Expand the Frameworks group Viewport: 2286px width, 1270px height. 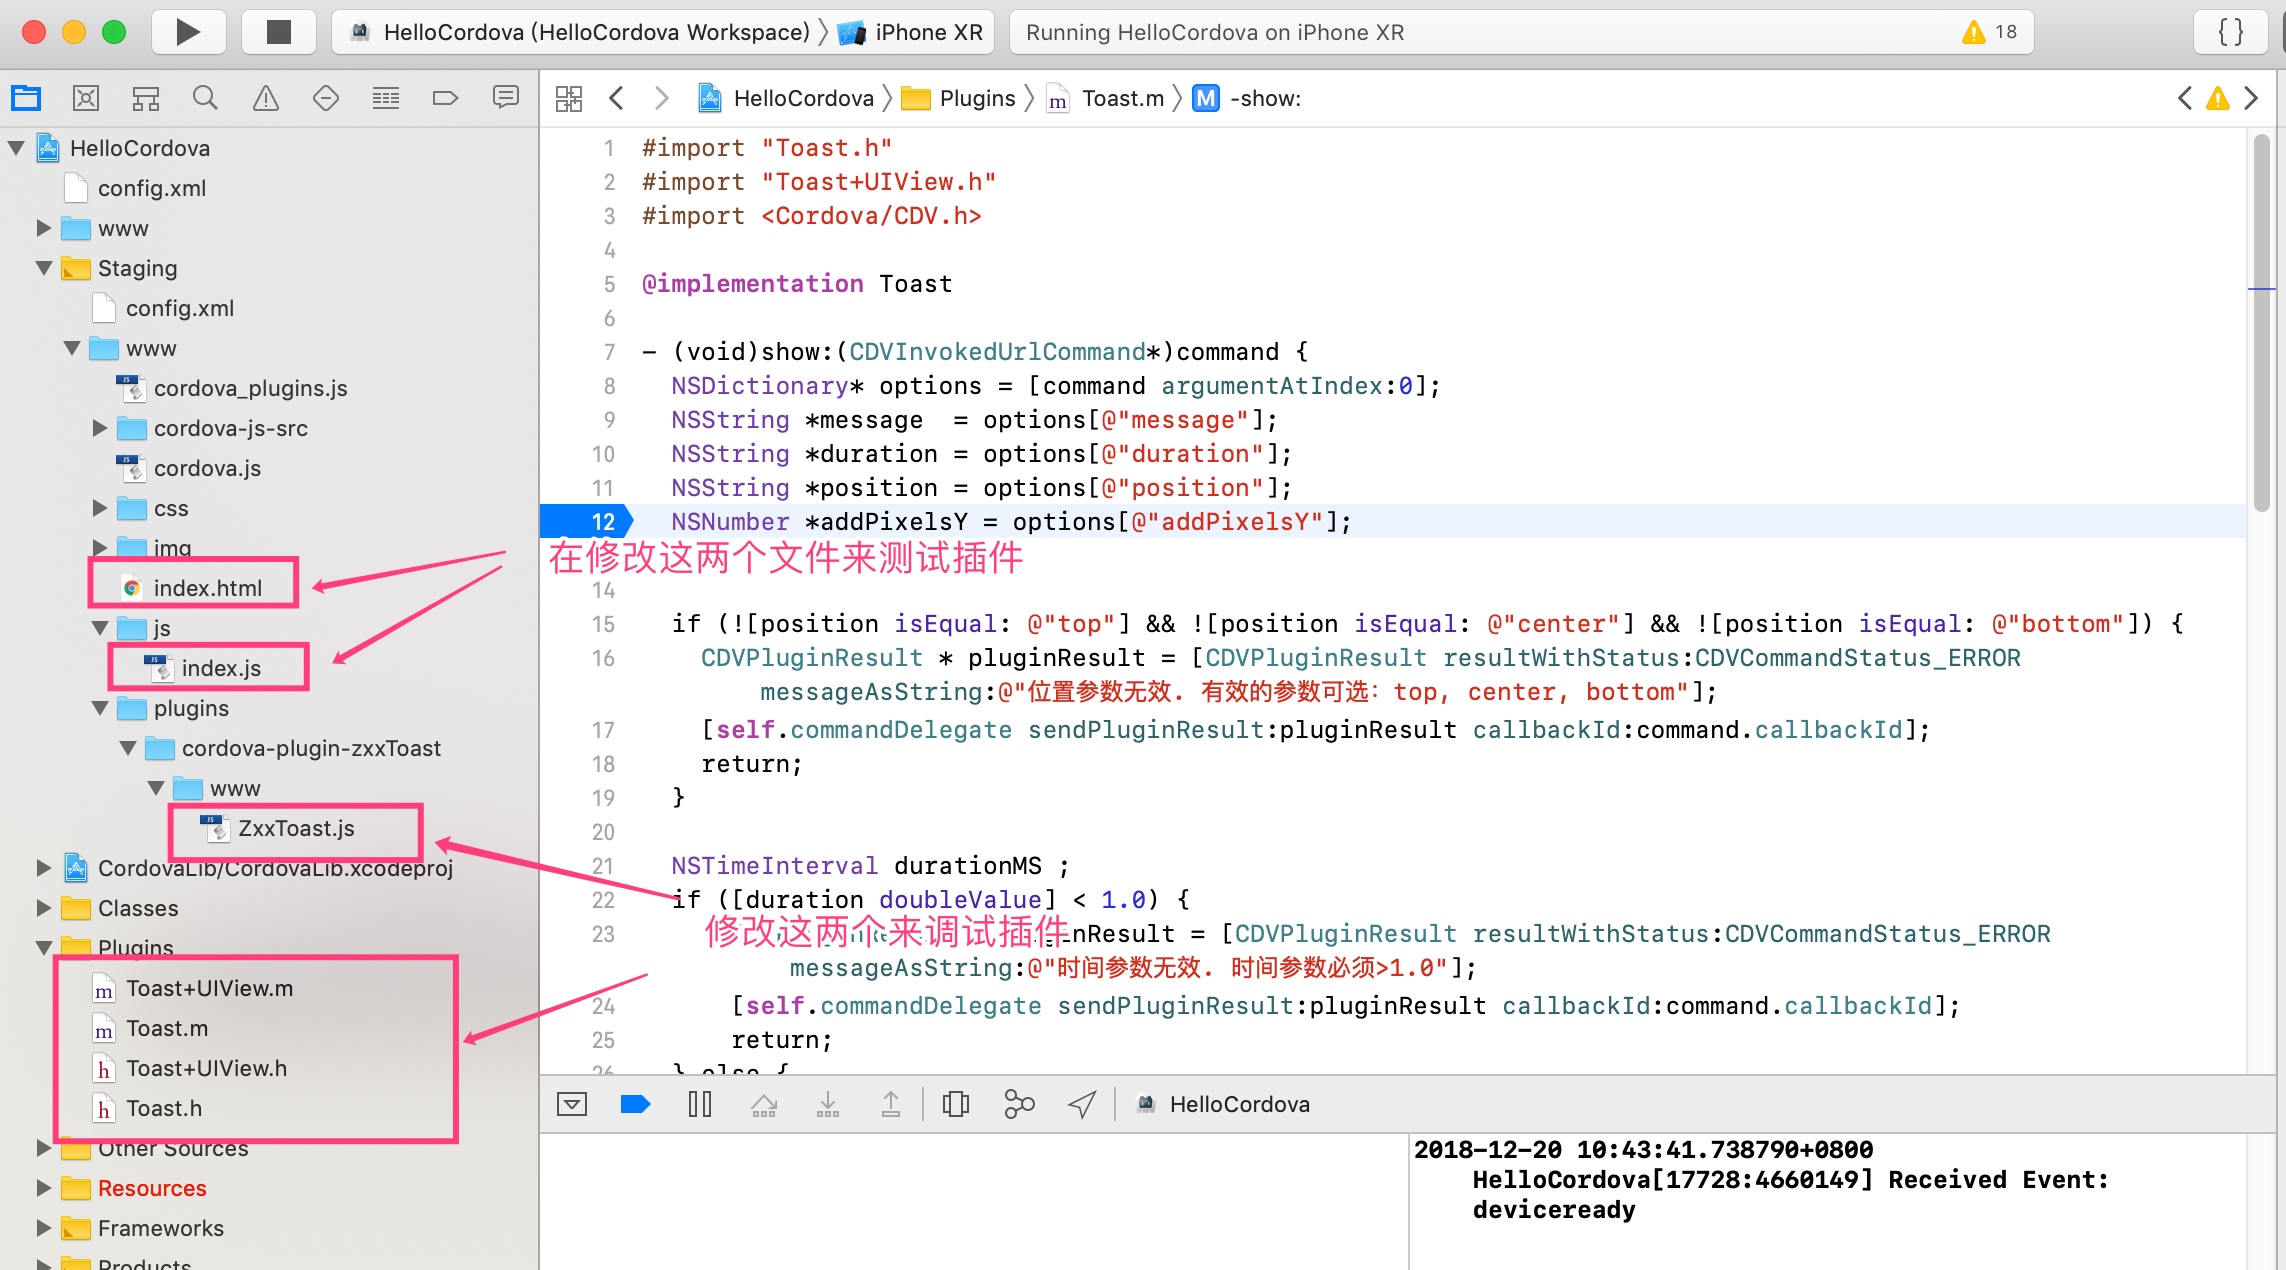pos(44,1228)
